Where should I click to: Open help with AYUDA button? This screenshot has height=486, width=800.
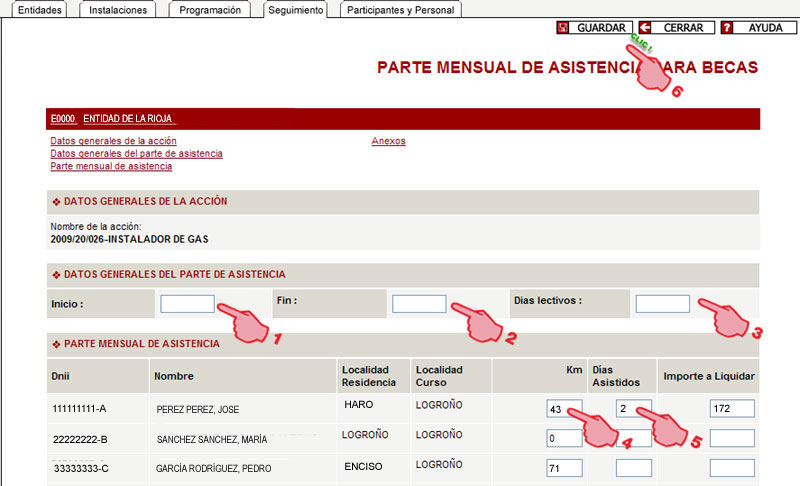[759, 28]
